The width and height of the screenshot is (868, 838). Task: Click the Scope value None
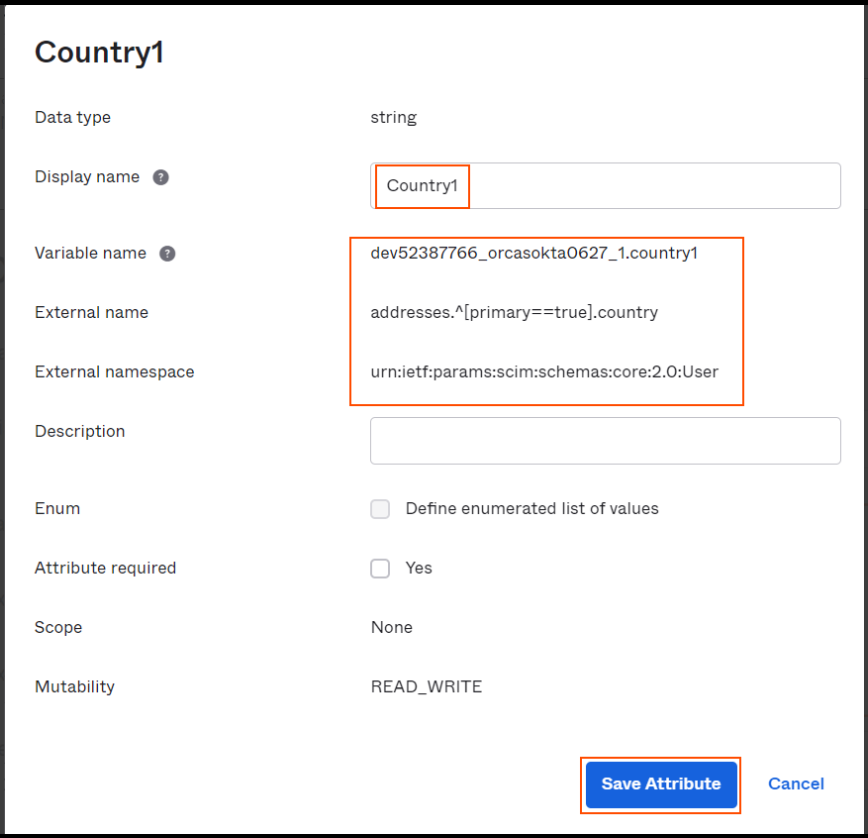(x=391, y=627)
